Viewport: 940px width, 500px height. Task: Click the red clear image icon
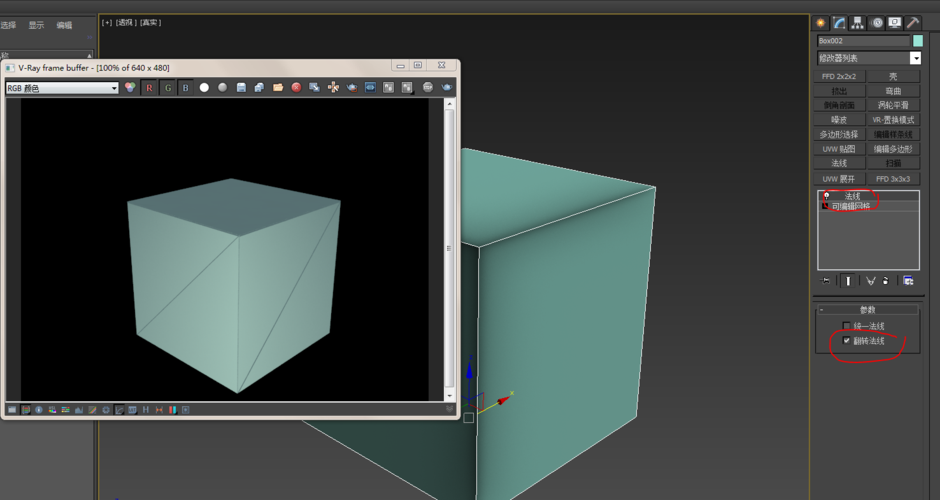296,88
